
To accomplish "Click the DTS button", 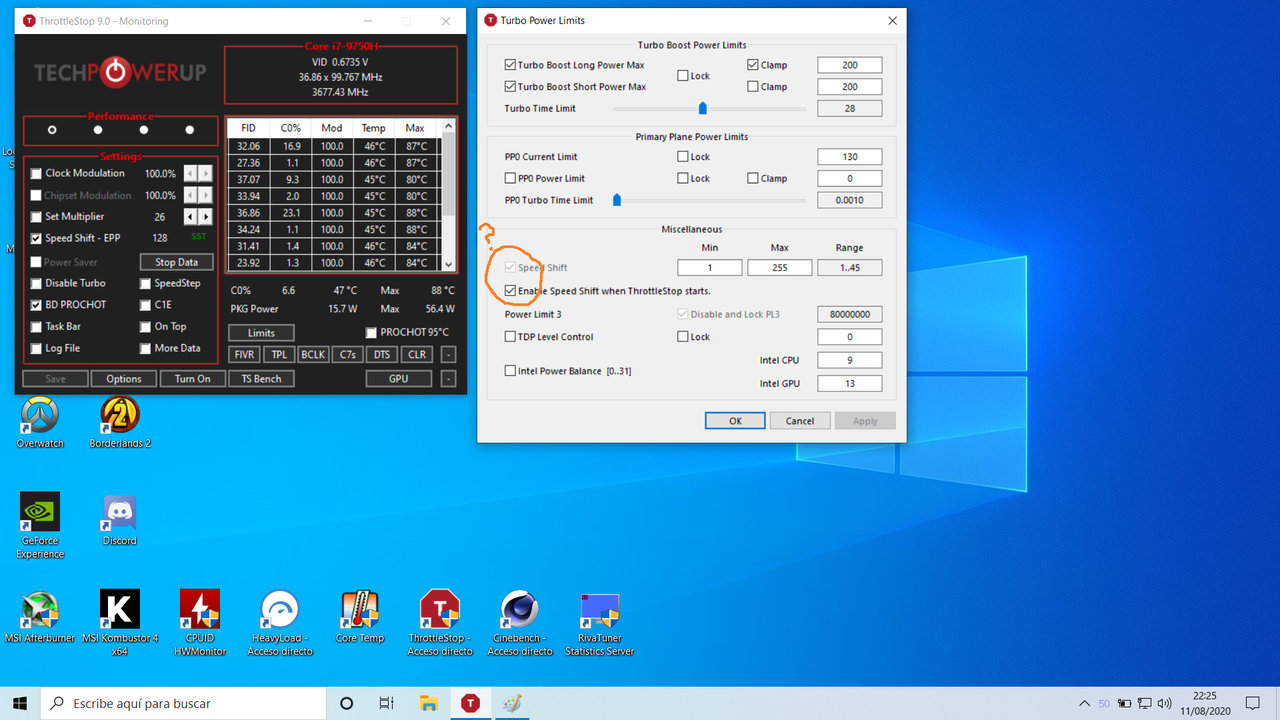I will [382, 355].
